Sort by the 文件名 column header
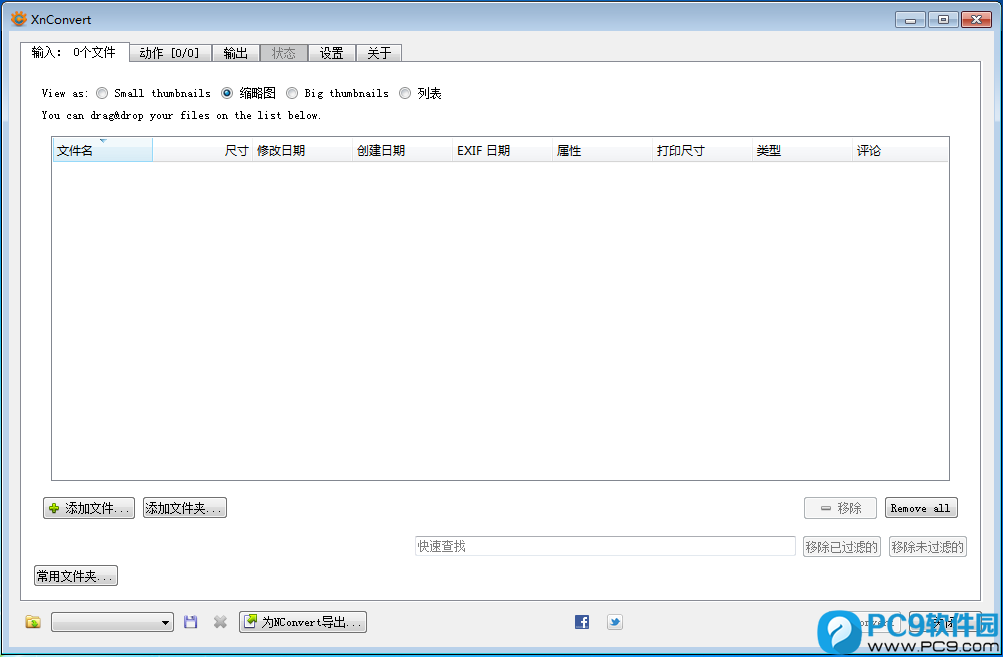 (x=102, y=150)
